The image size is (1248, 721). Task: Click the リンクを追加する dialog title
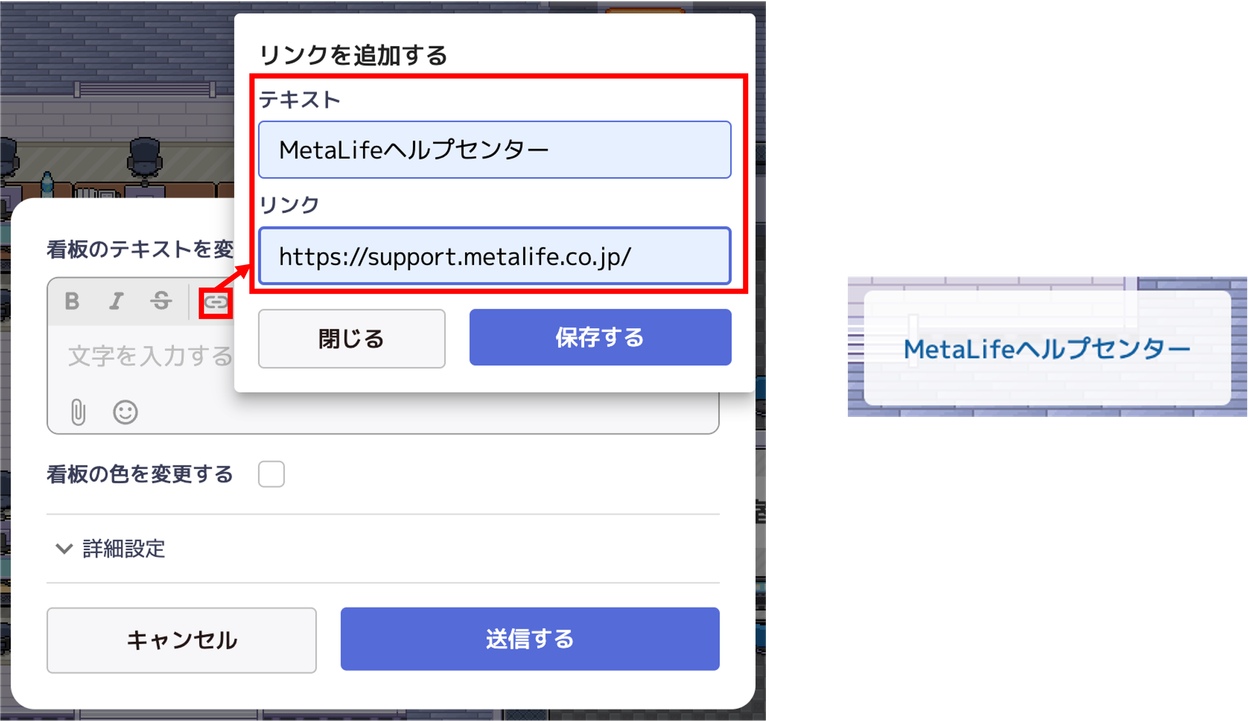353,55
